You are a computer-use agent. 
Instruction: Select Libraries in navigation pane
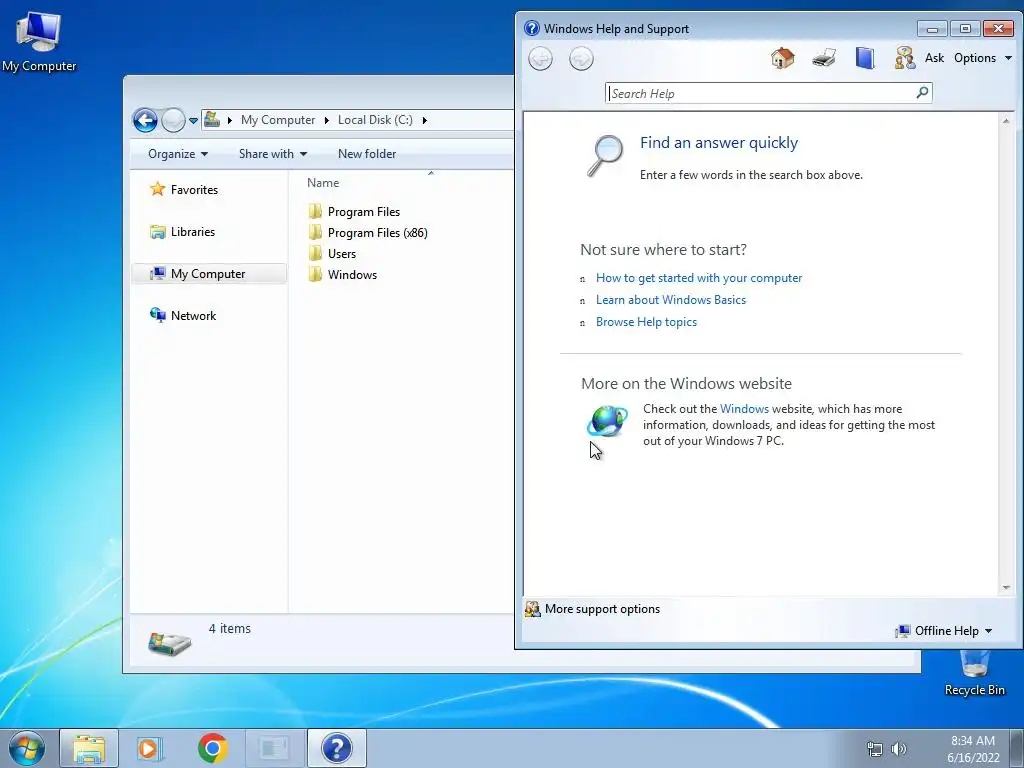(192, 232)
